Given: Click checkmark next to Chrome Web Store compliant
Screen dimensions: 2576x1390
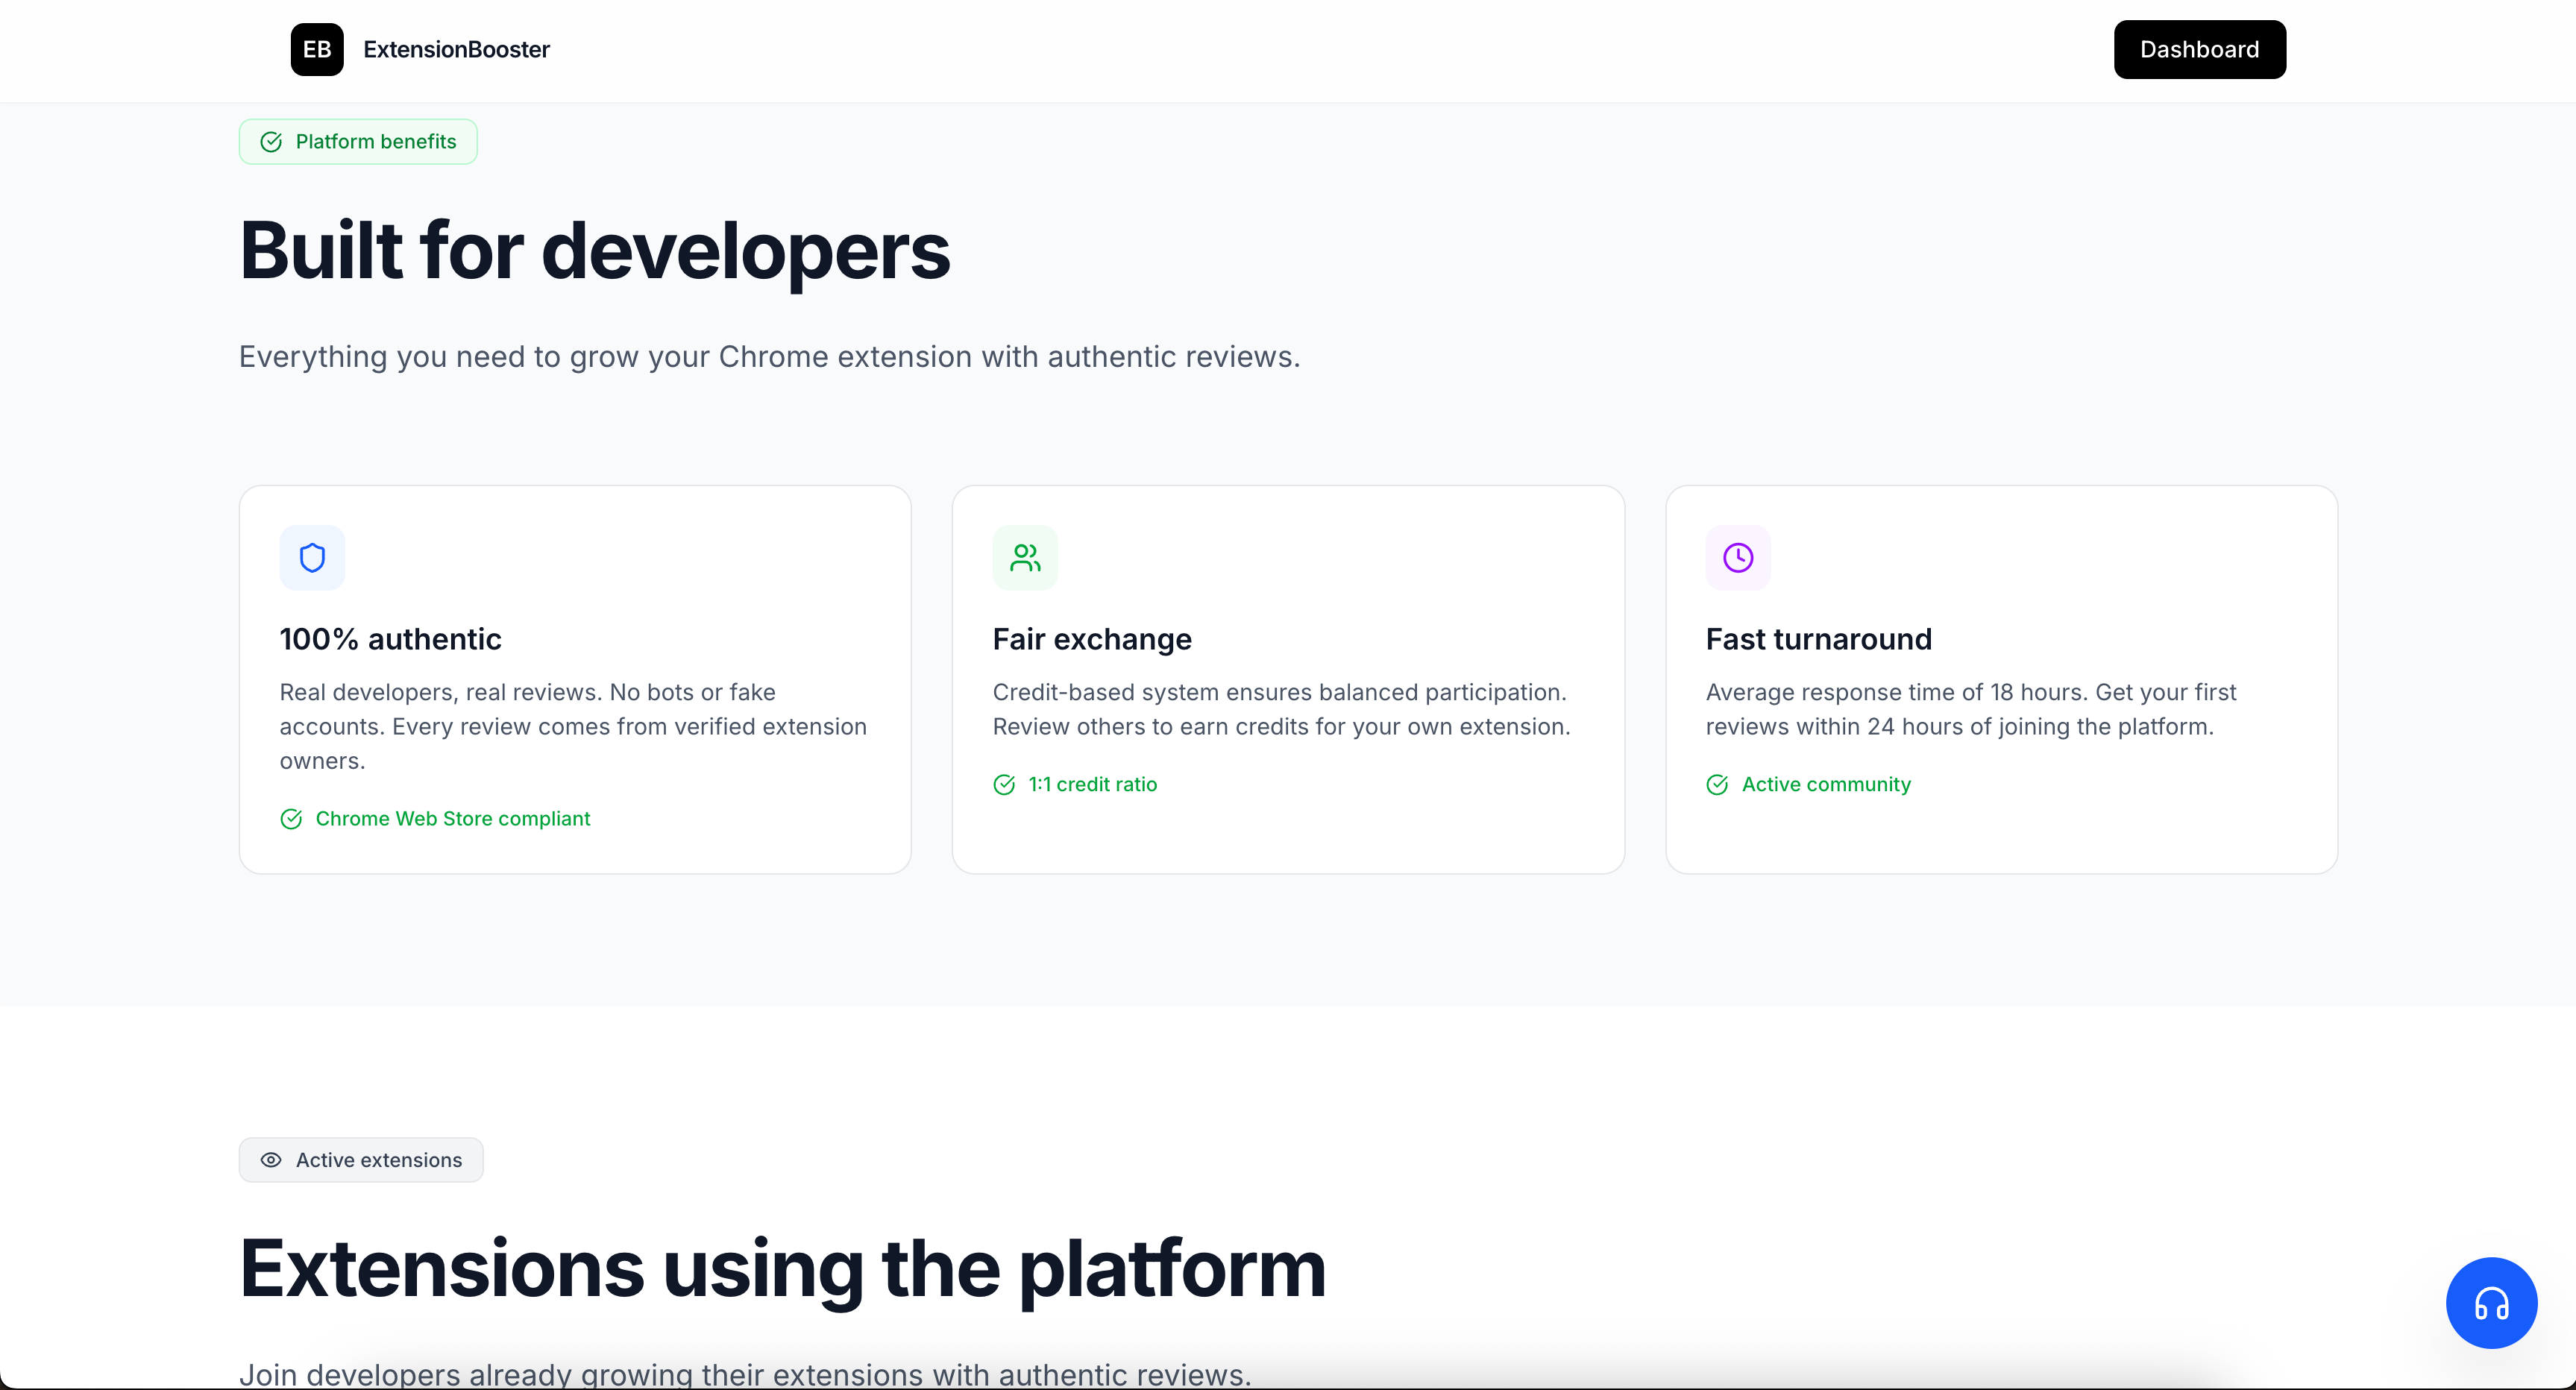Looking at the screenshot, I should tap(291, 819).
